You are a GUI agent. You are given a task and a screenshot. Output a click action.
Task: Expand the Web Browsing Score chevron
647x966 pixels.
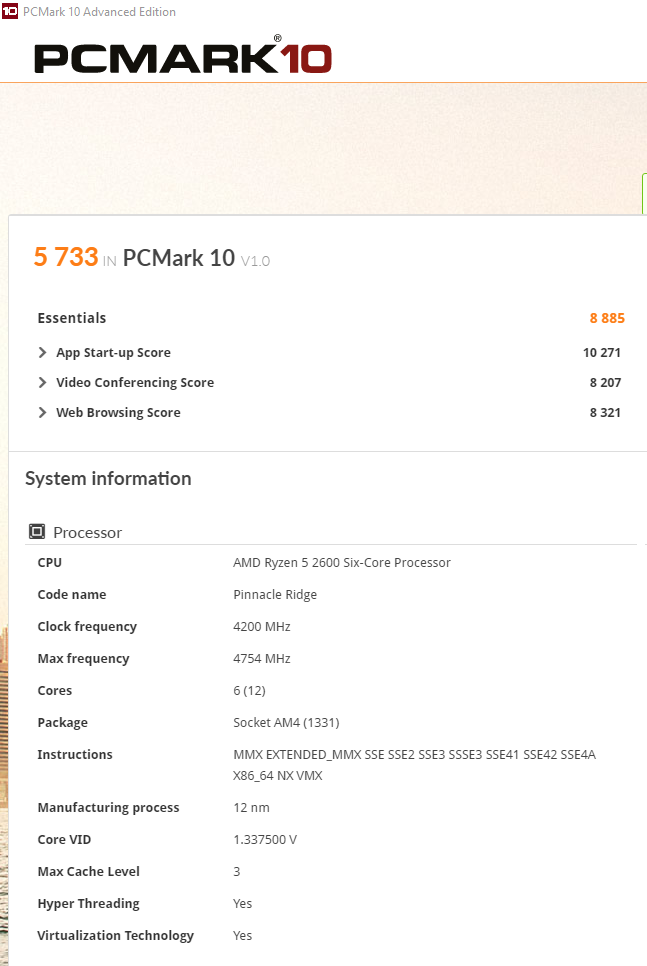[42, 413]
